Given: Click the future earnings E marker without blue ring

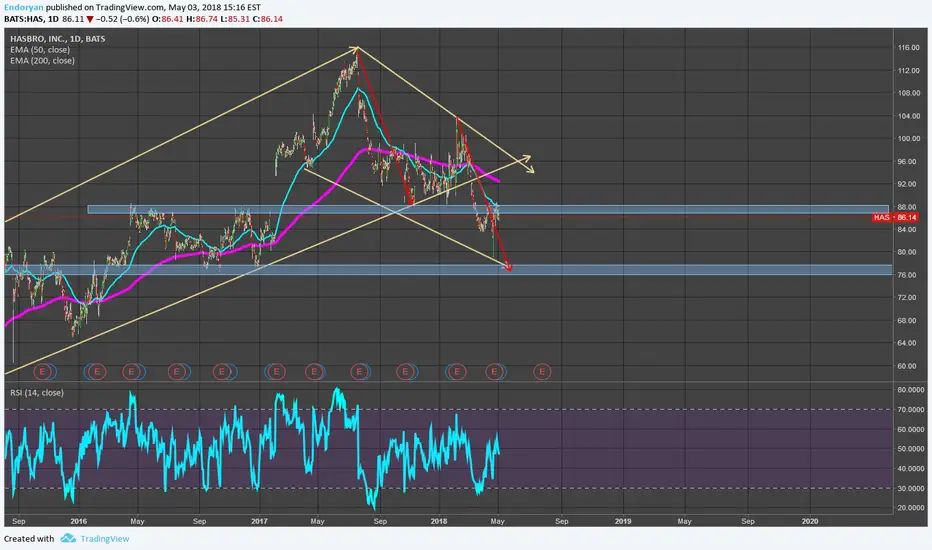Looking at the screenshot, I should click(x=541, y=372).
